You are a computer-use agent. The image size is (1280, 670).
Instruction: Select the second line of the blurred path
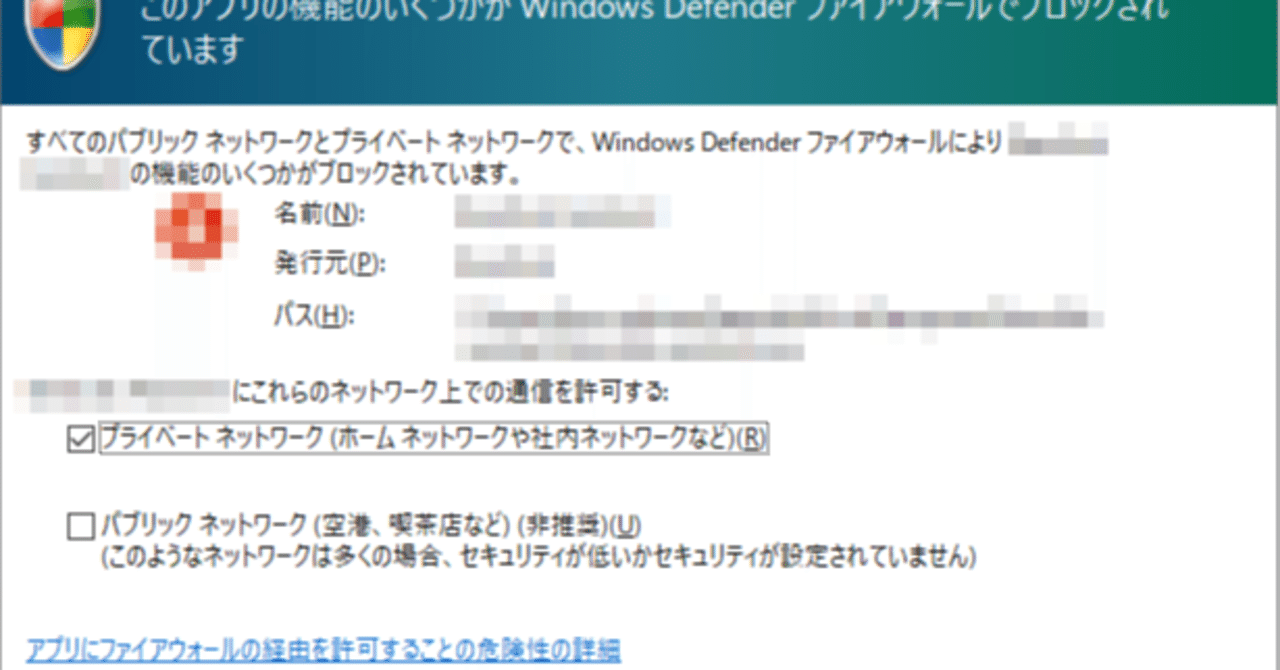pos(630,350)
